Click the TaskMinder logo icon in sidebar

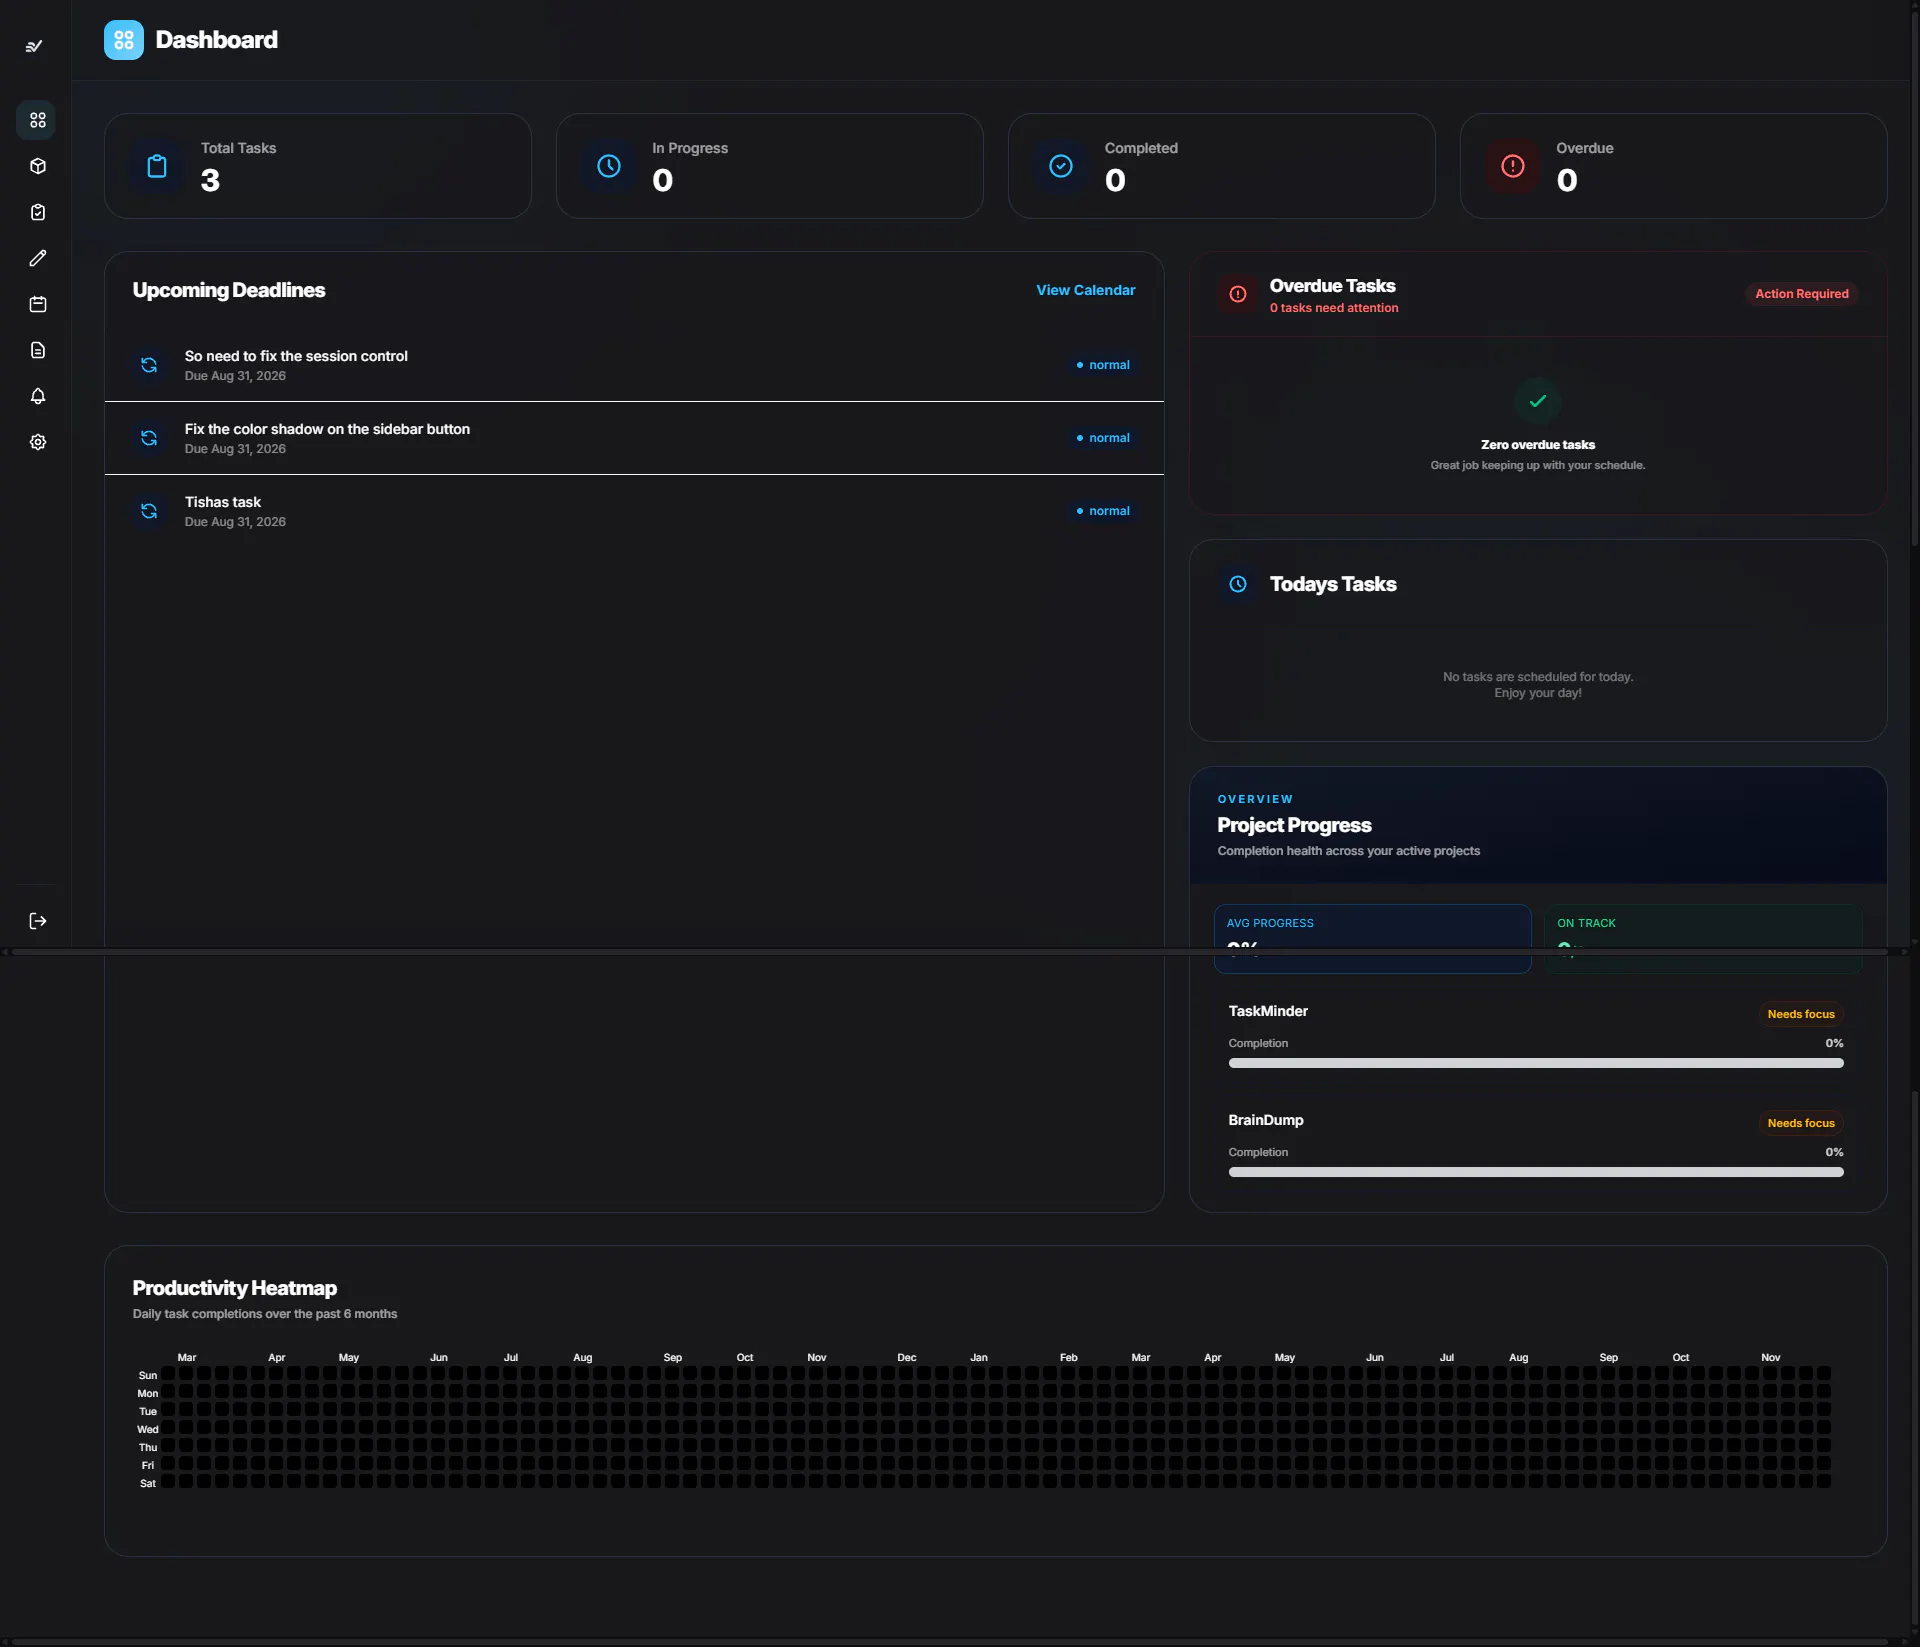(x=34, y=46)
